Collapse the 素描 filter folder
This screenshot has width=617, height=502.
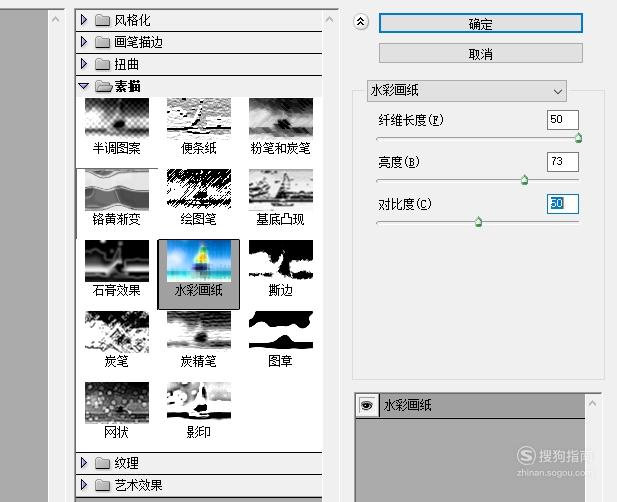point(83,86)
